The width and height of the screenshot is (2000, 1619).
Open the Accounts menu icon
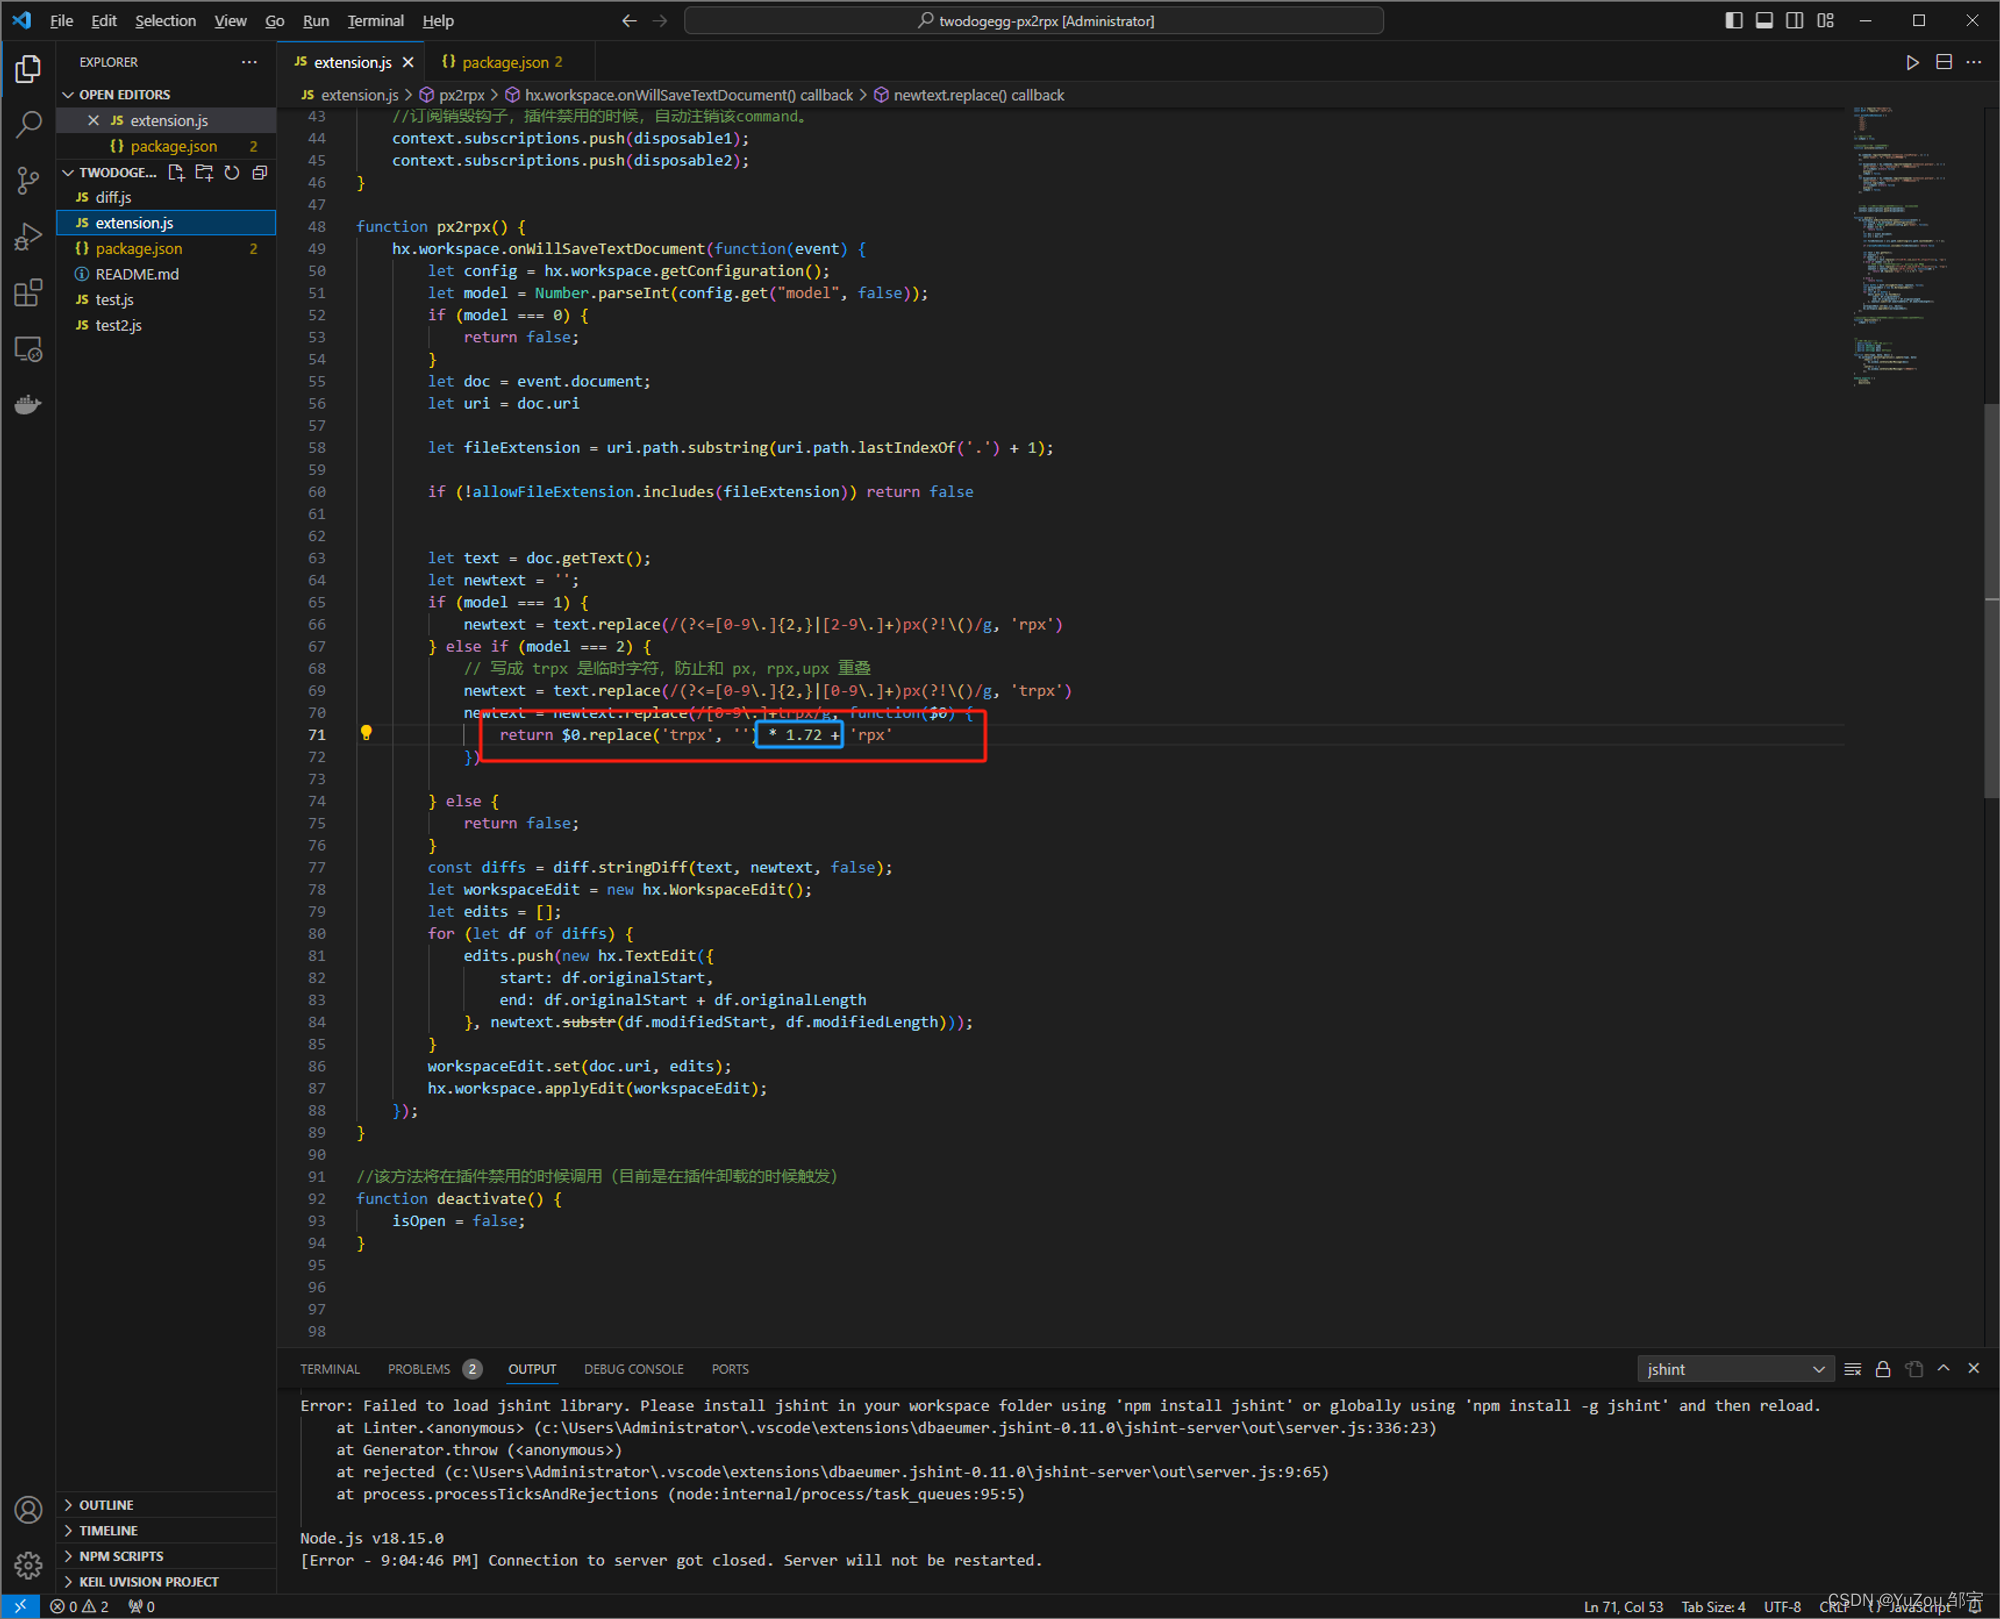point(28,1510)
